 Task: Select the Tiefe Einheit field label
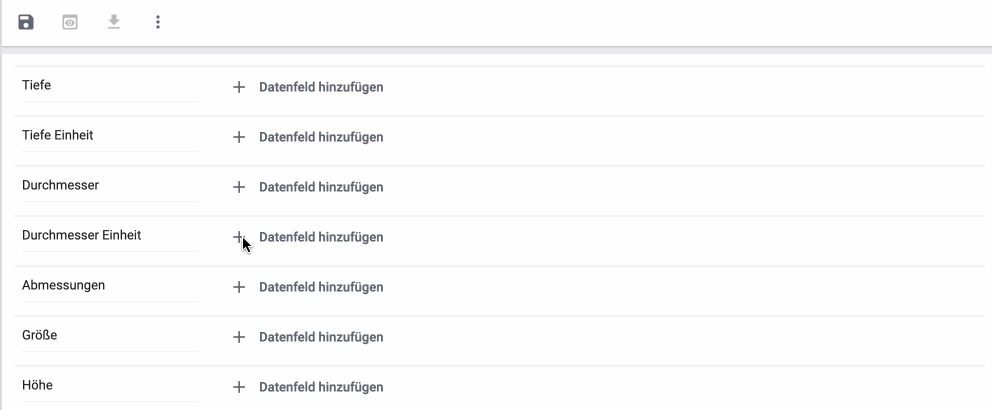pos(58,135)
